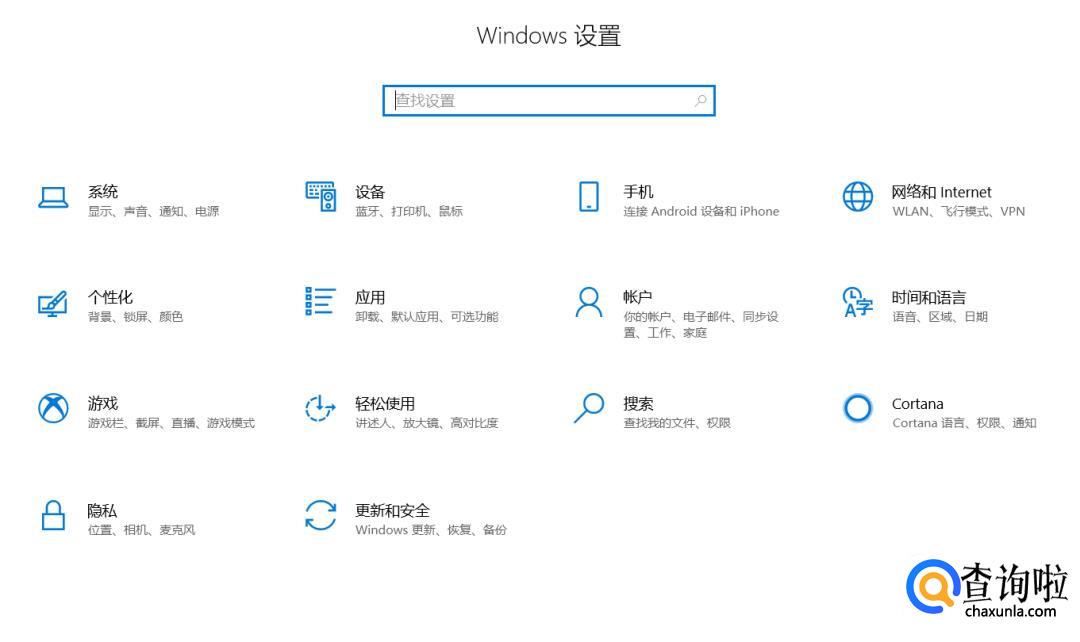The height and width of the screenshot is (642, 1080).
Task: Open the 时间和语言 settings title
Action: 928,297
